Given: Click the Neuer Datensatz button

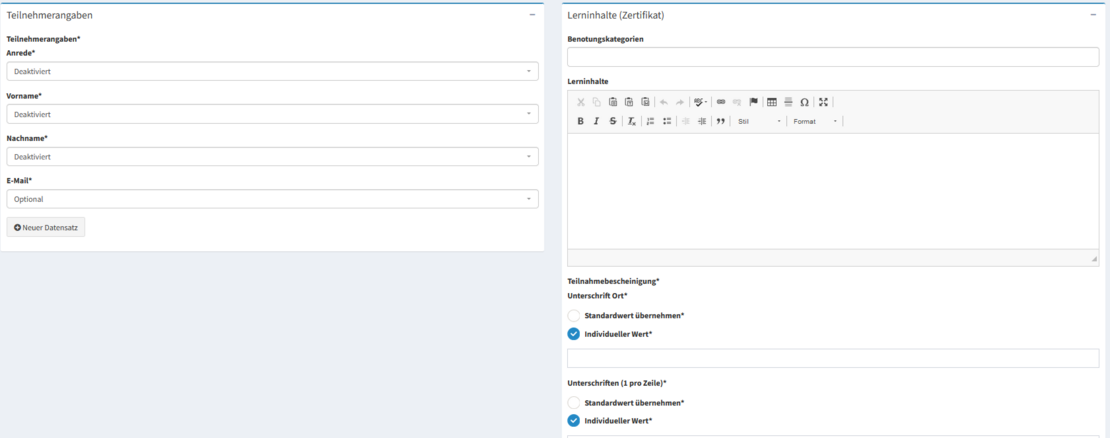Looking at the screenshot, I should coord(46,228).
